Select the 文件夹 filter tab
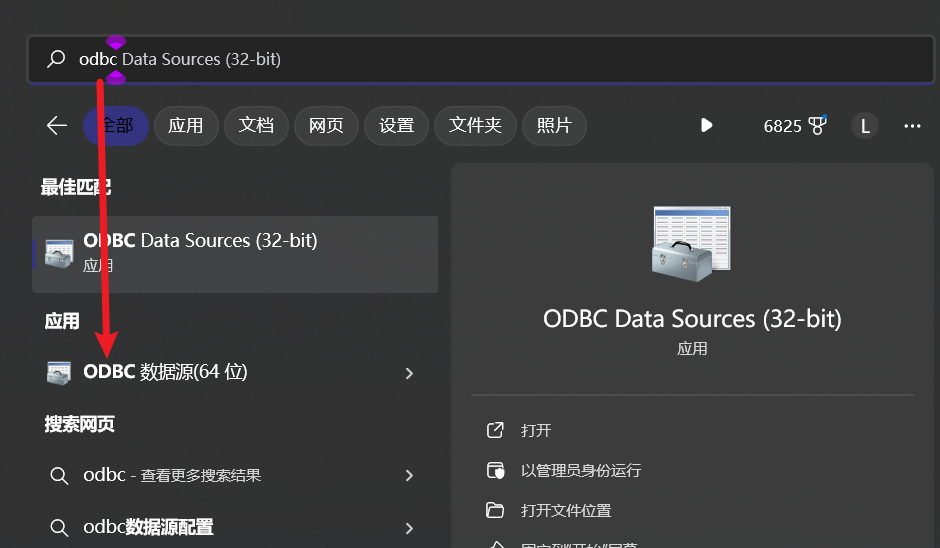The image size is (940, 548). pos(475,125)
